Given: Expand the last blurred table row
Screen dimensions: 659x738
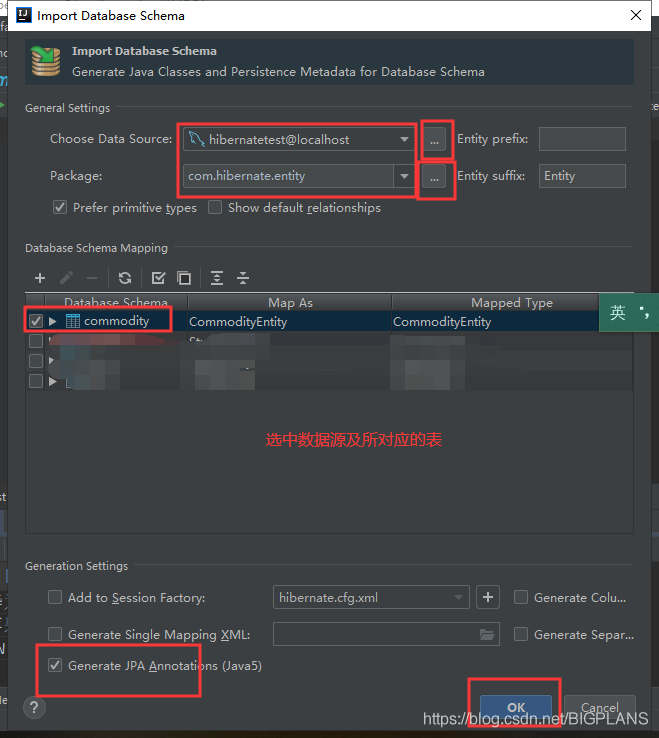Looking at the screenshot, I should coord(53,381).
